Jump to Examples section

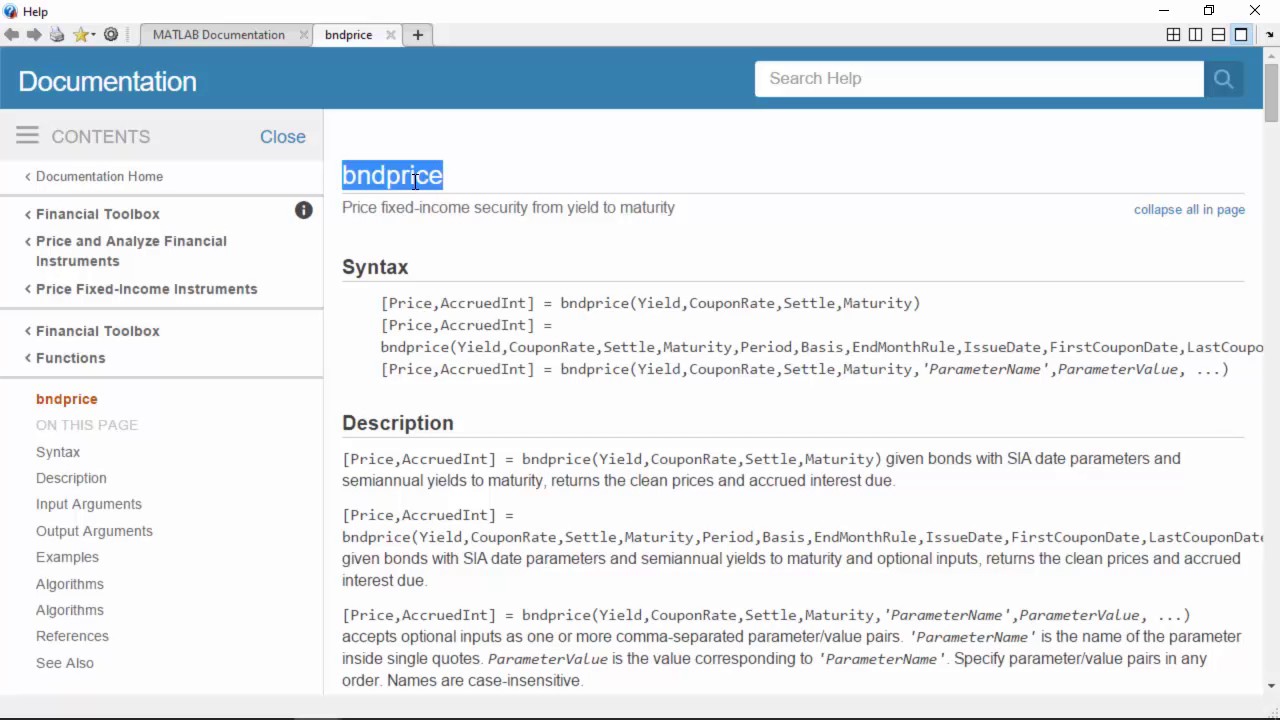click(67, 557)
